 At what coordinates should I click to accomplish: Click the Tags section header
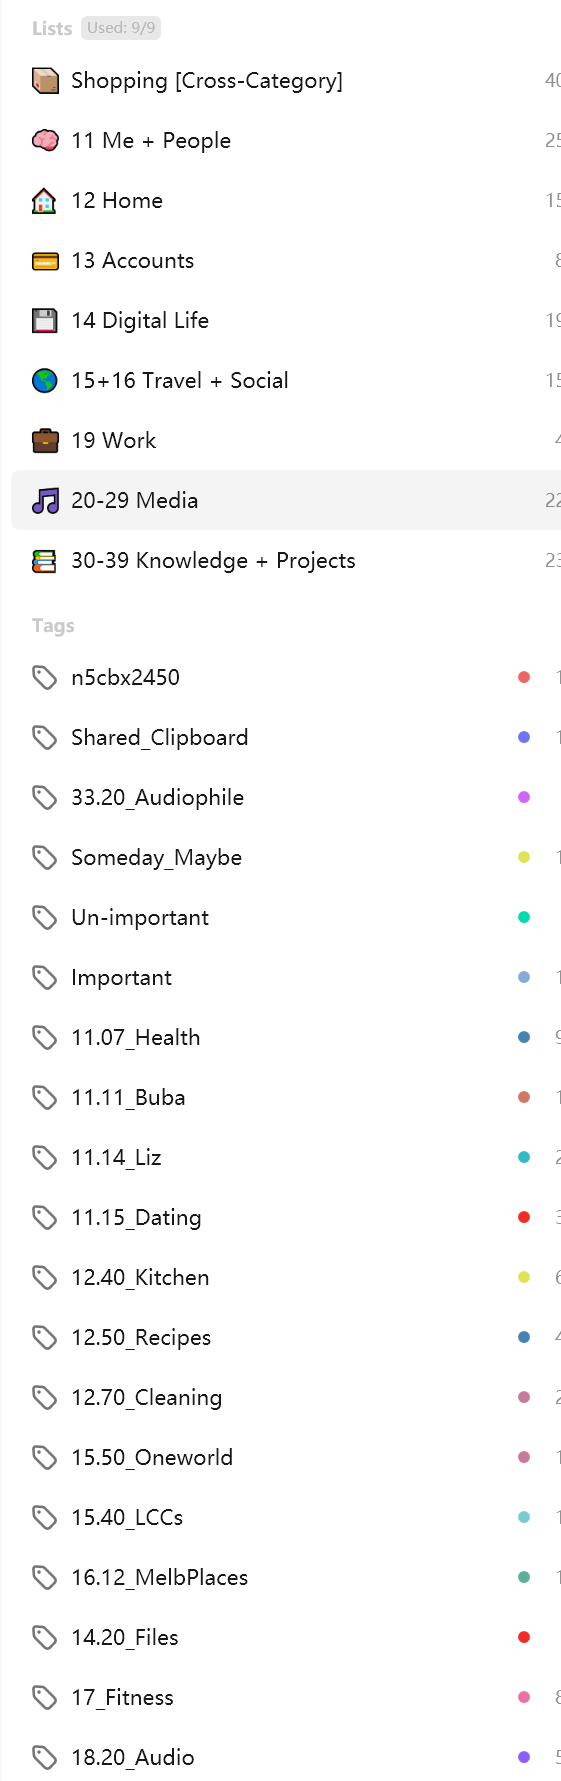click(x=53, y=626)
